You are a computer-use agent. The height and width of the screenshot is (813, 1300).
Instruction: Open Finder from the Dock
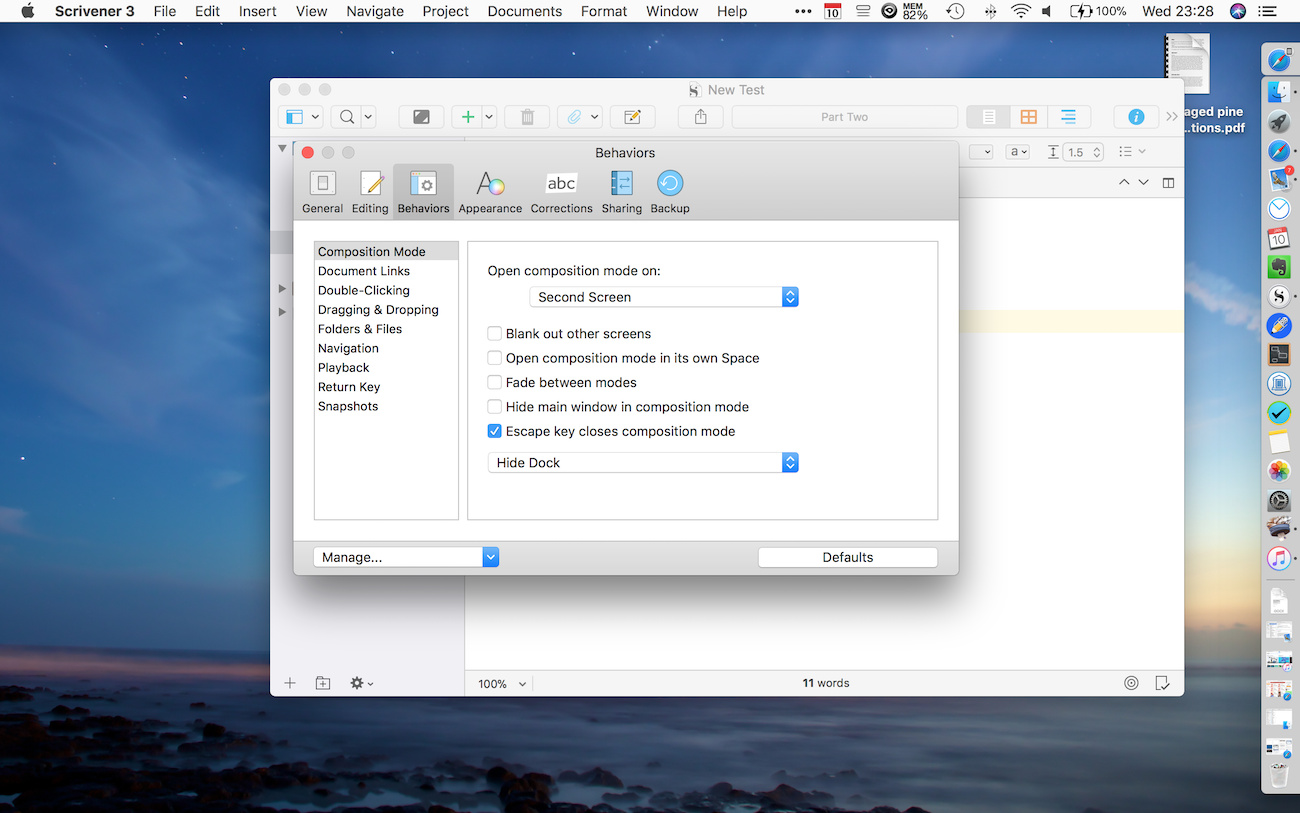[1279, 93]
